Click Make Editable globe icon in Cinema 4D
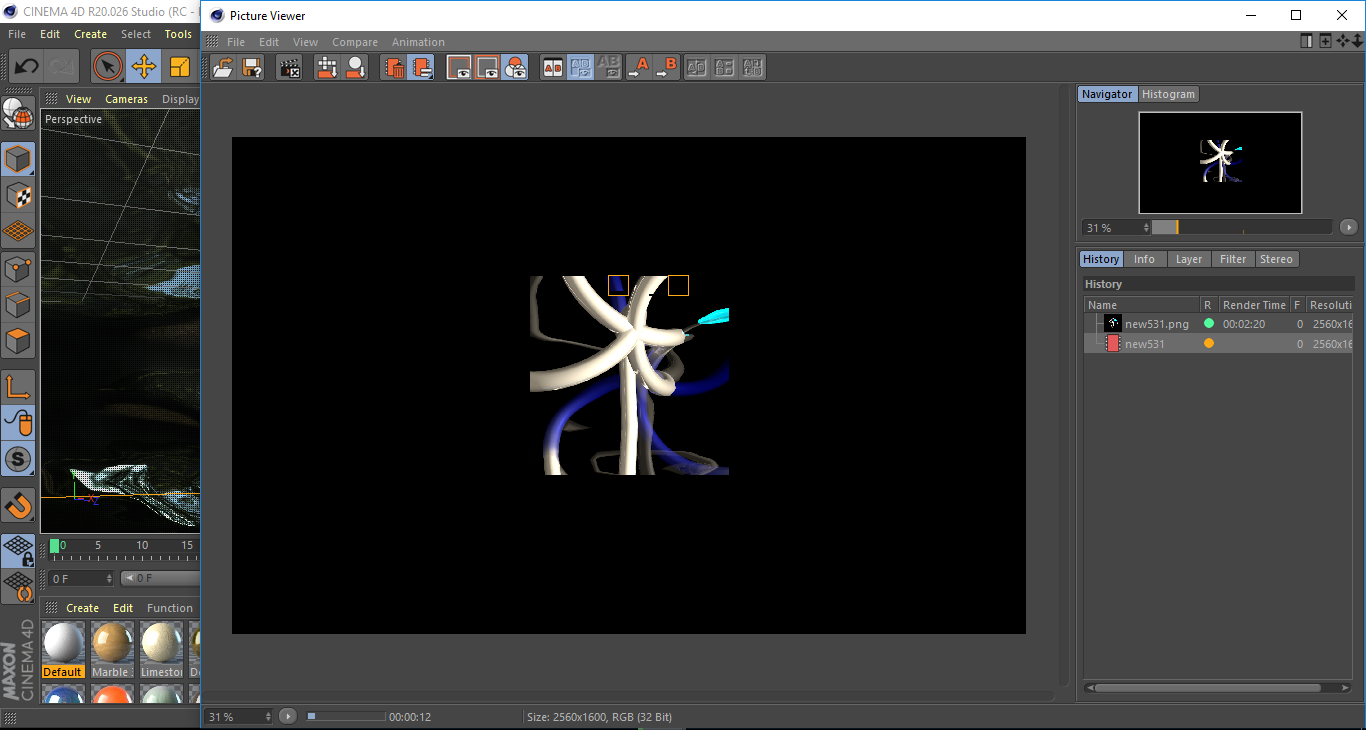Viewport: 1366px width, 730px height. [18, 113]
